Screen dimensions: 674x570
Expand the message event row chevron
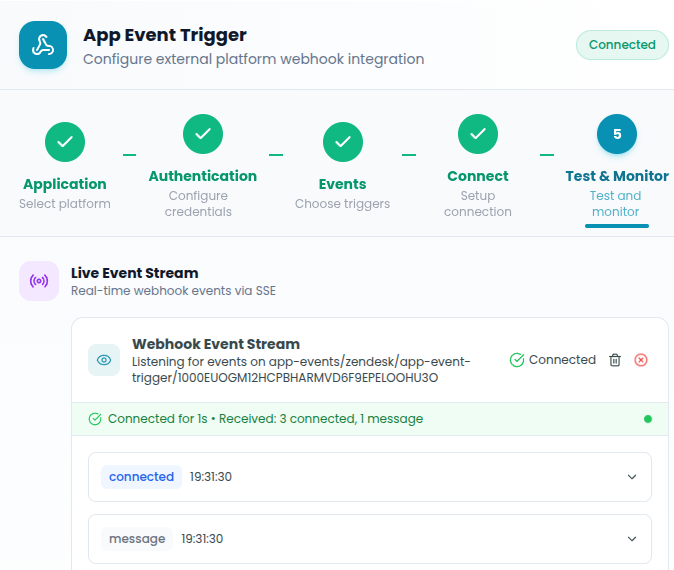pyautogui.click(x=632, y=539)
